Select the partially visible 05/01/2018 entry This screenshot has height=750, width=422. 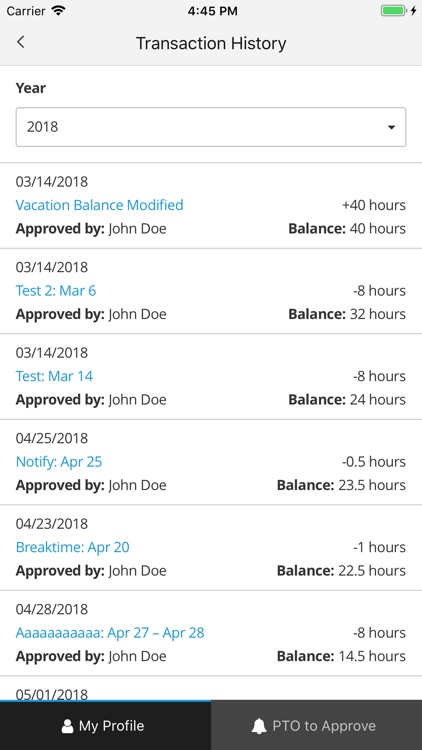(211, 689)
